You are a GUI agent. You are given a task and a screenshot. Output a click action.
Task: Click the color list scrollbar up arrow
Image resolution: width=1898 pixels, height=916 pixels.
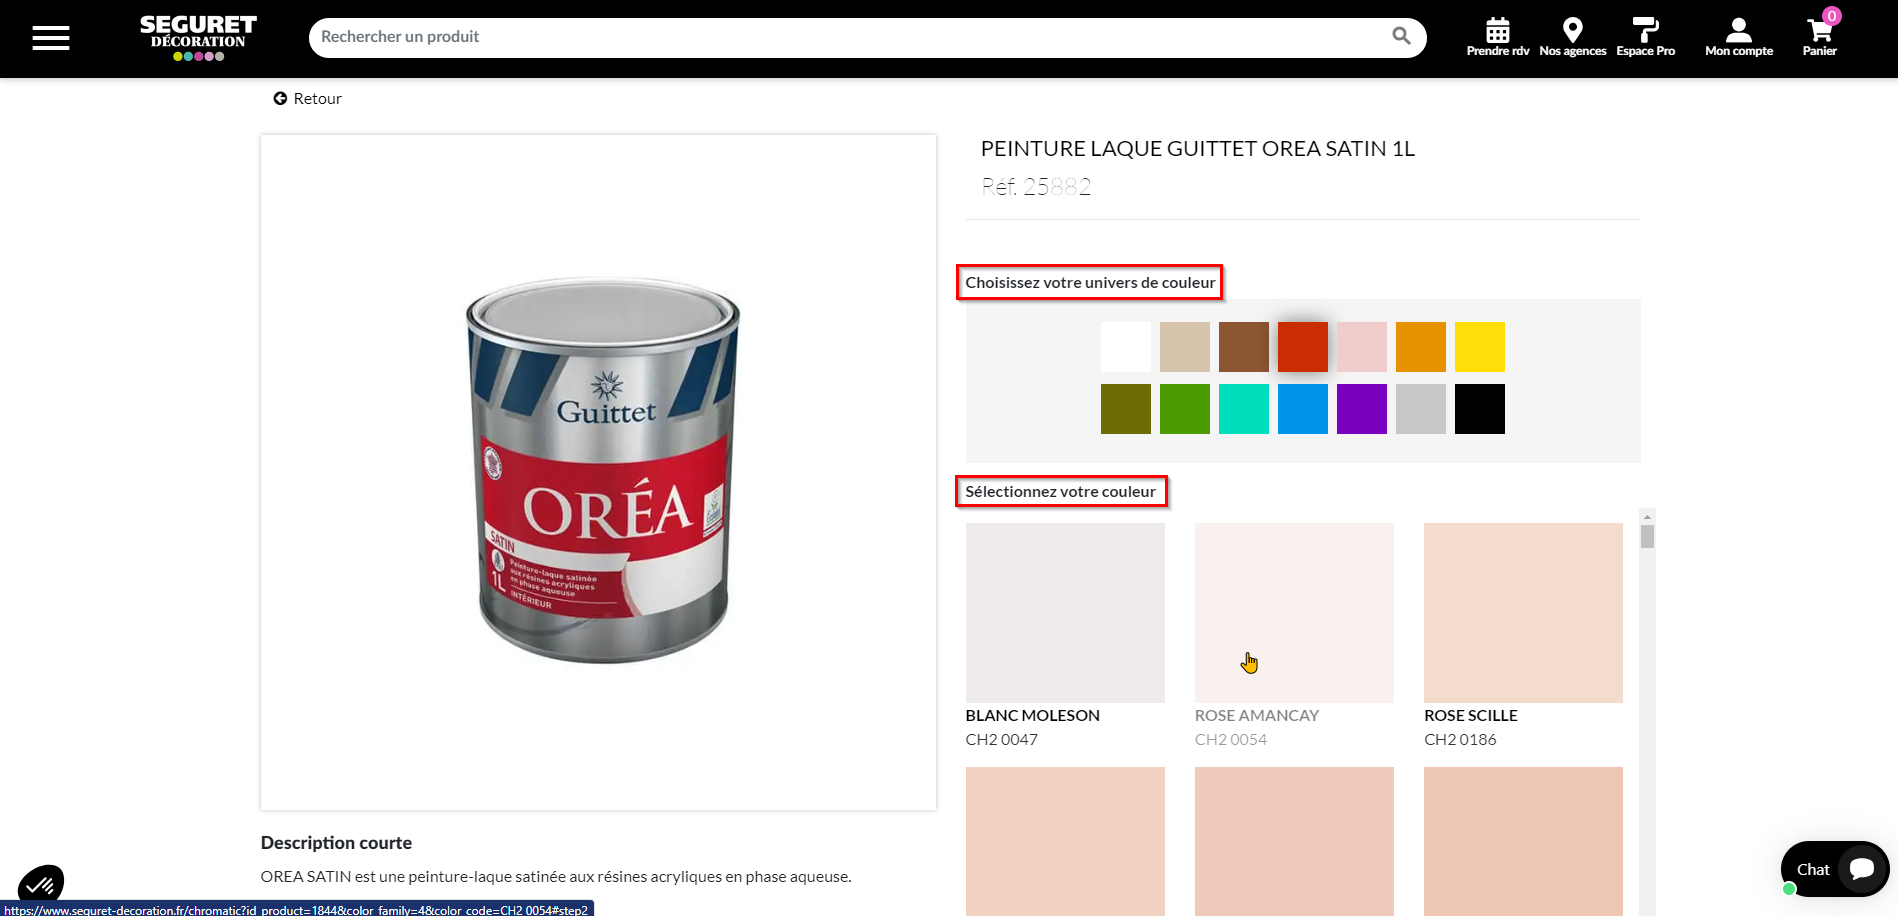pyautogui.click(x=1647, y=517)
